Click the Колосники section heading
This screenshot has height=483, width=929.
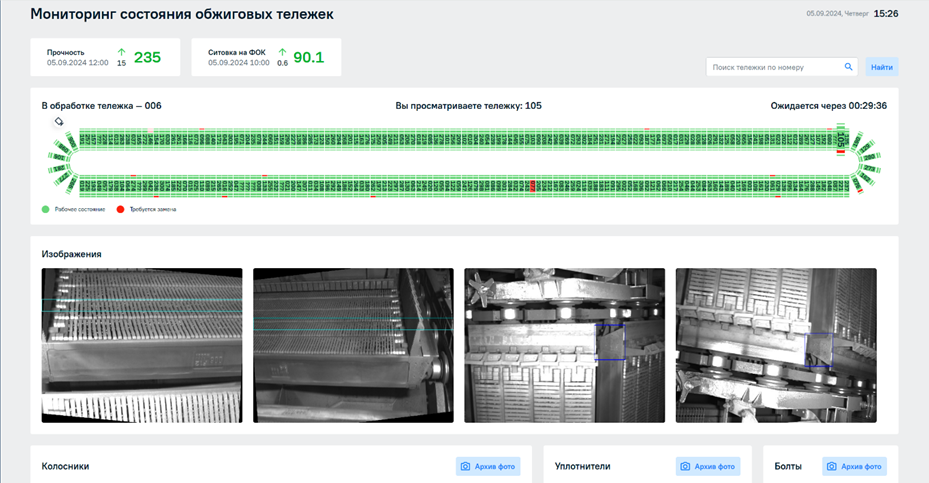pyautogui.click(x=65, y=466)
